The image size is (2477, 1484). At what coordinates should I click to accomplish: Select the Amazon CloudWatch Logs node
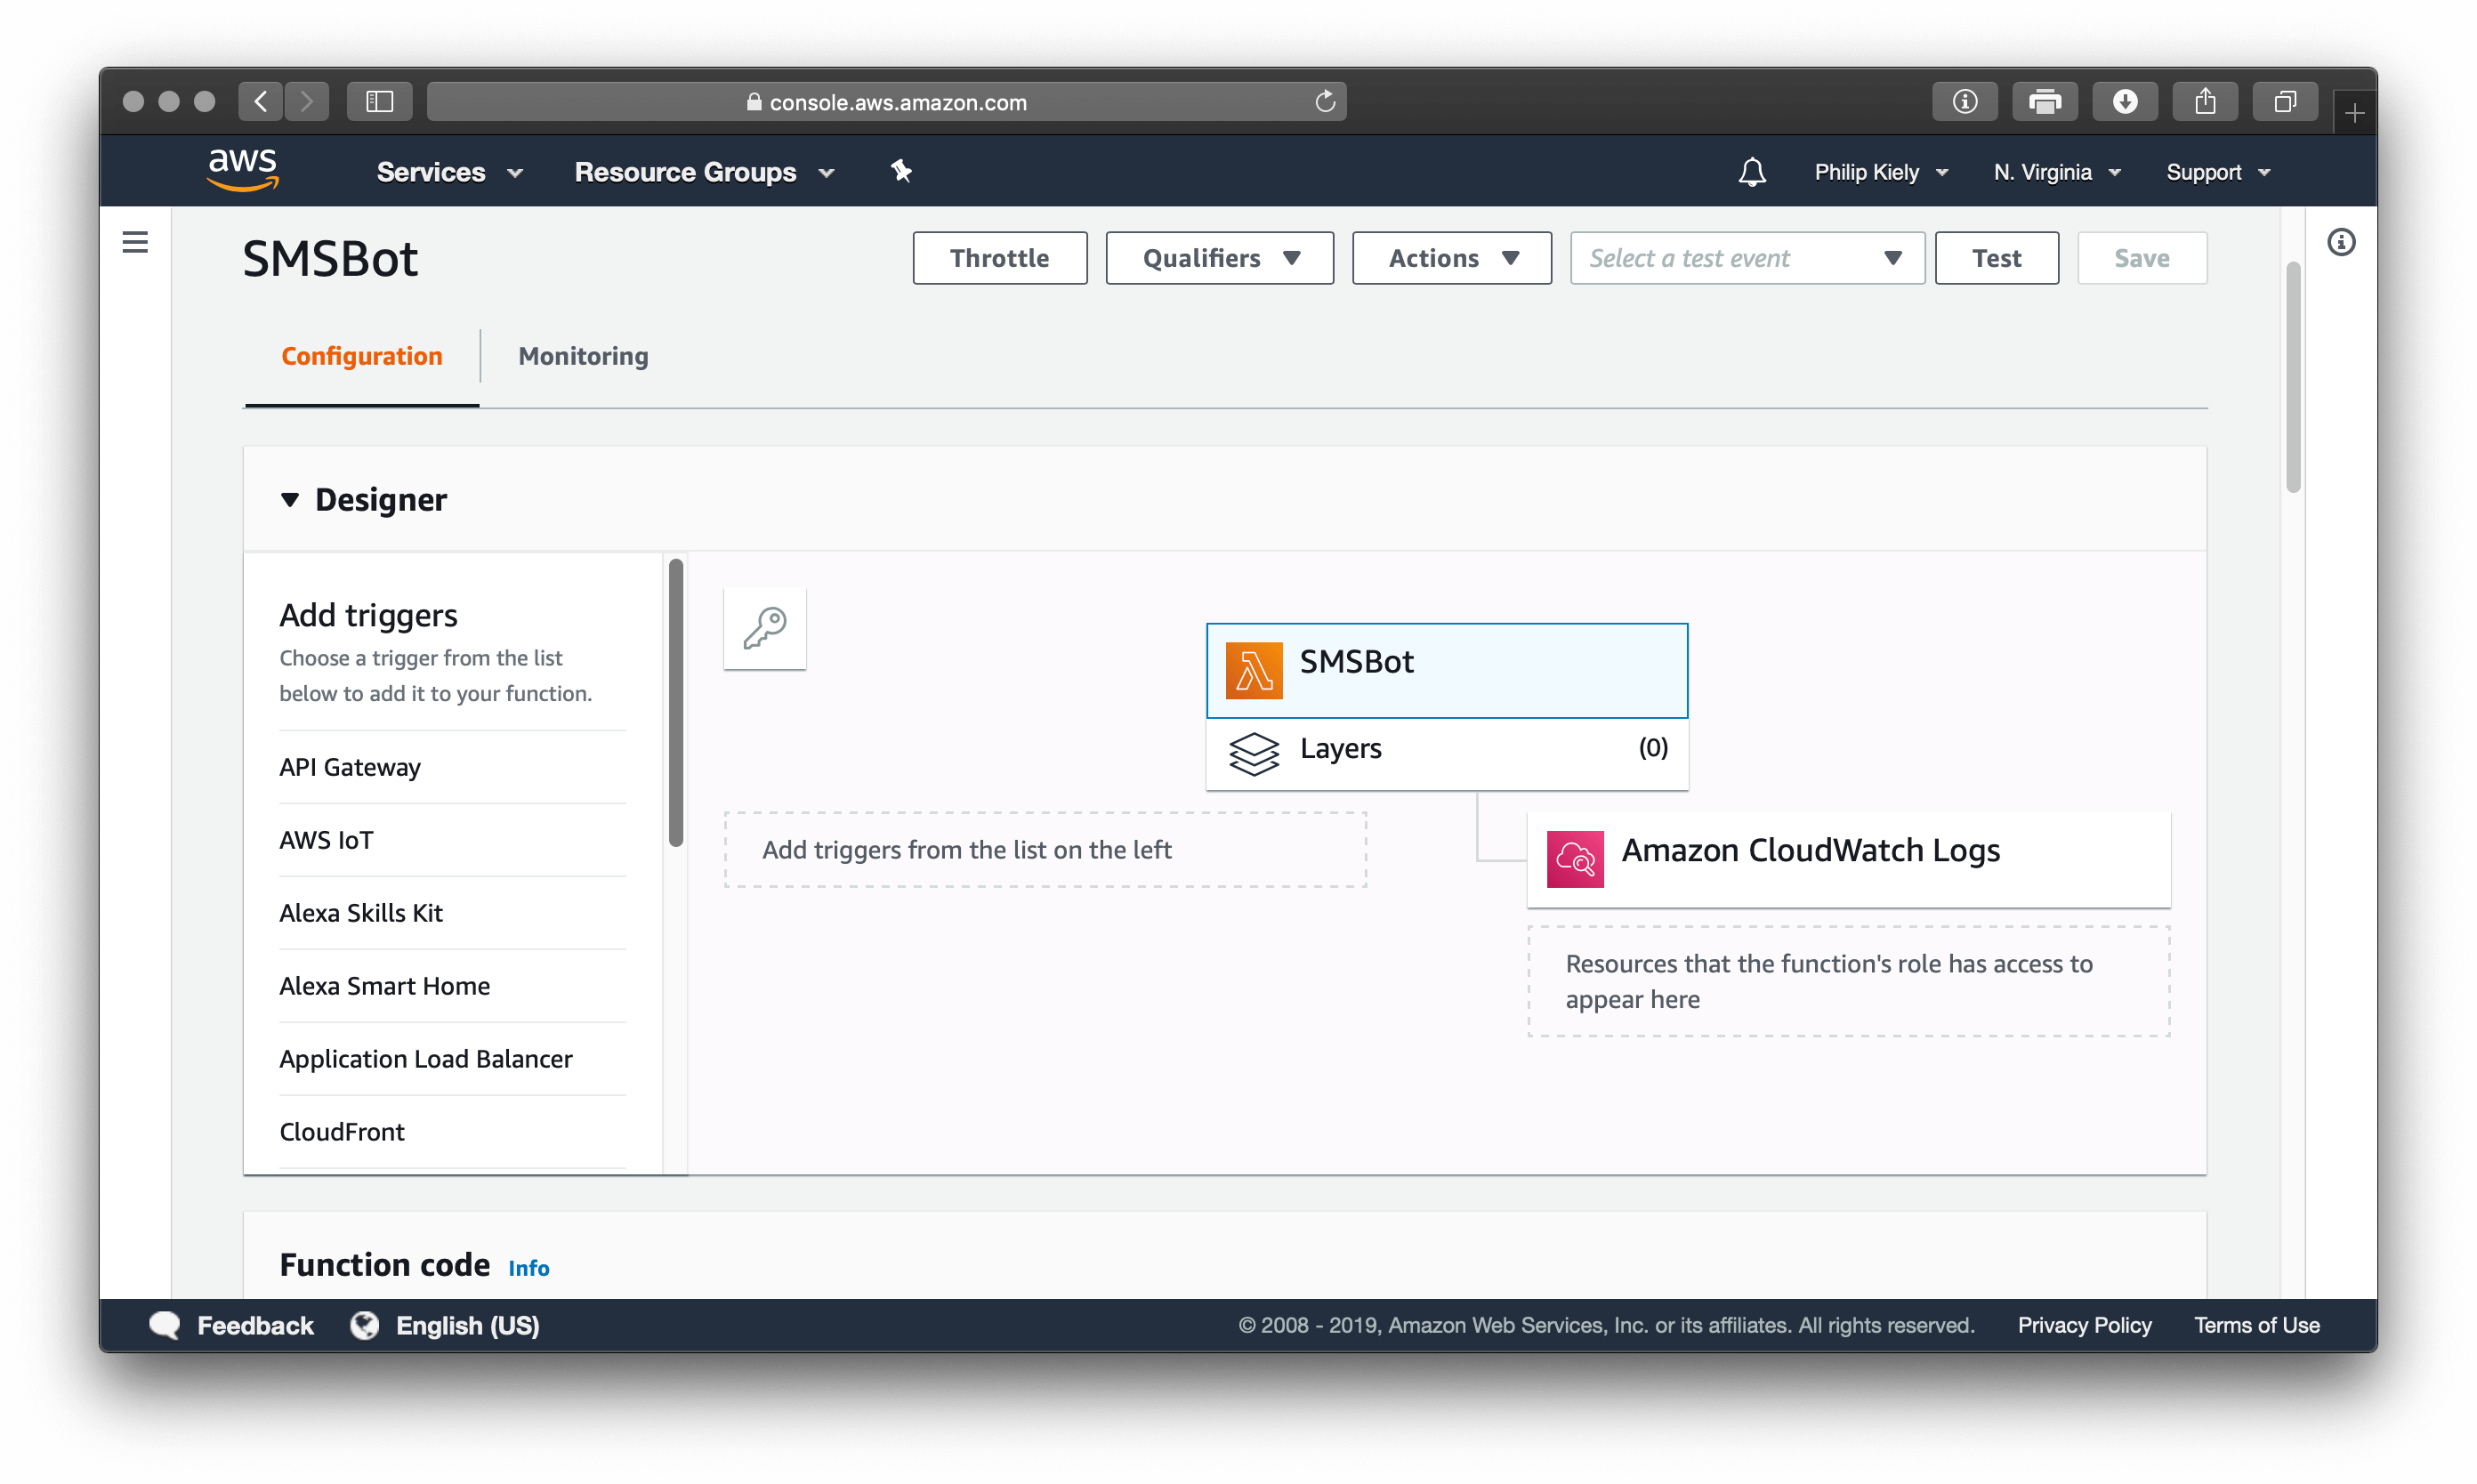click(1848, 859)
